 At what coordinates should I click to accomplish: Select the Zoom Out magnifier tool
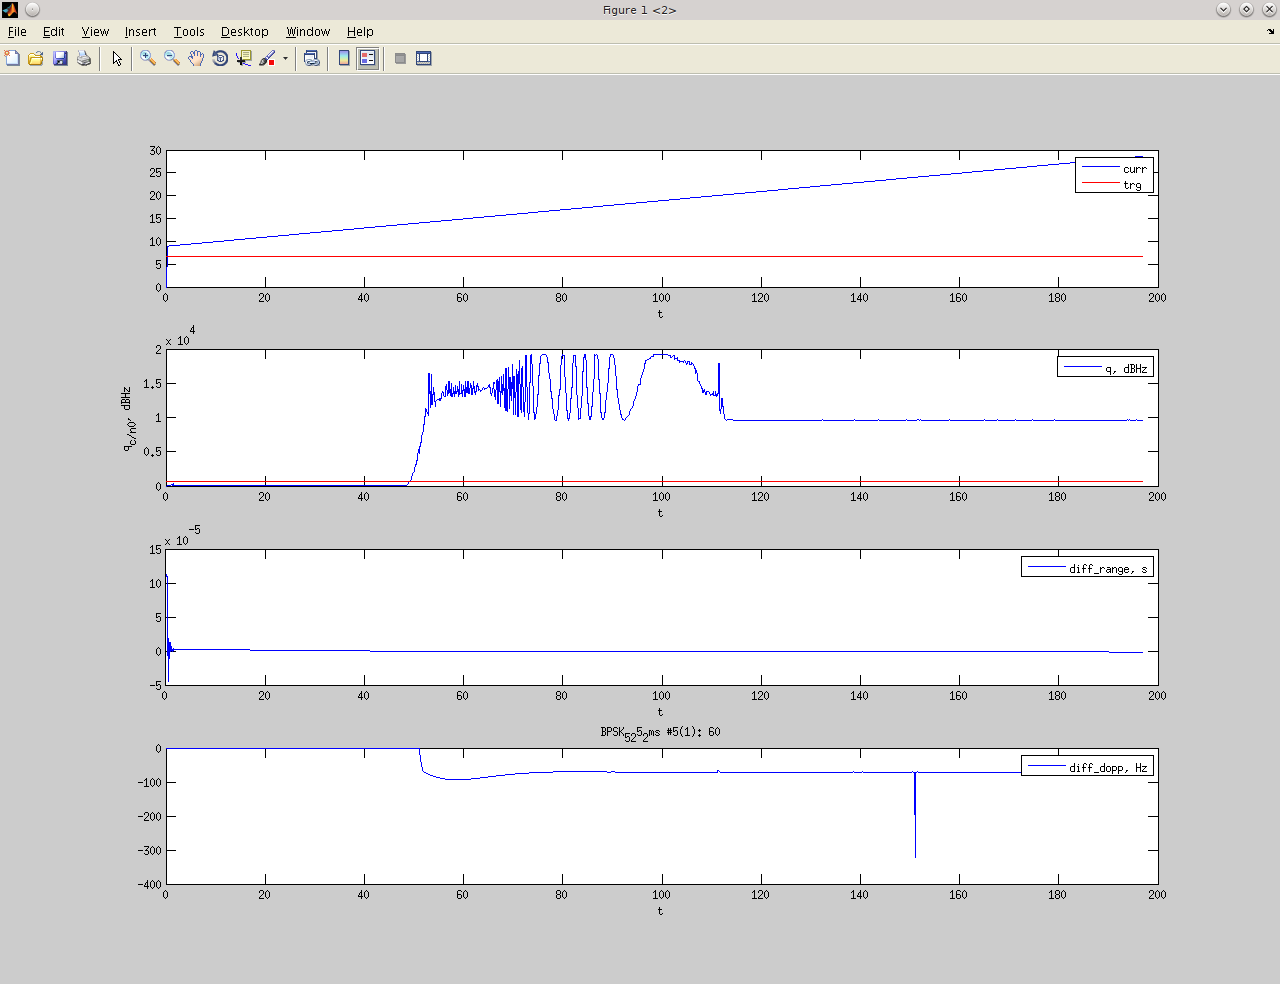point(172,59)
